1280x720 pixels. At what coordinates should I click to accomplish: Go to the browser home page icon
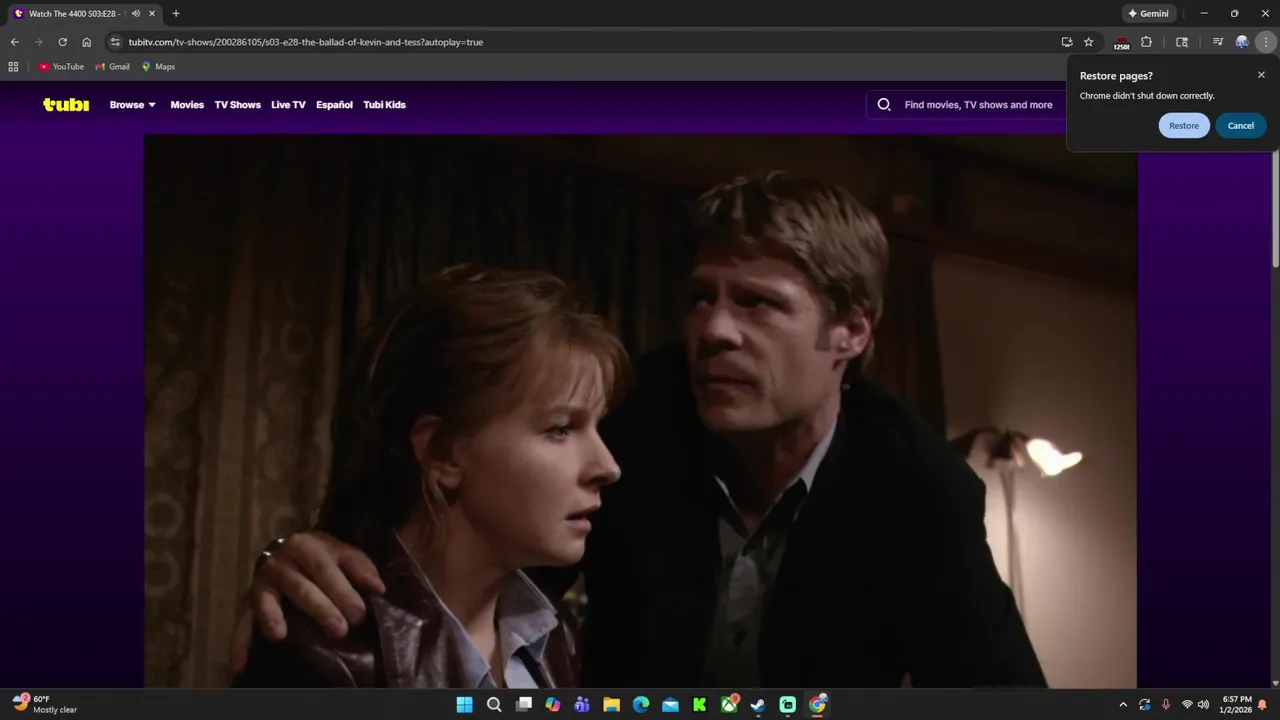(87, 42)
